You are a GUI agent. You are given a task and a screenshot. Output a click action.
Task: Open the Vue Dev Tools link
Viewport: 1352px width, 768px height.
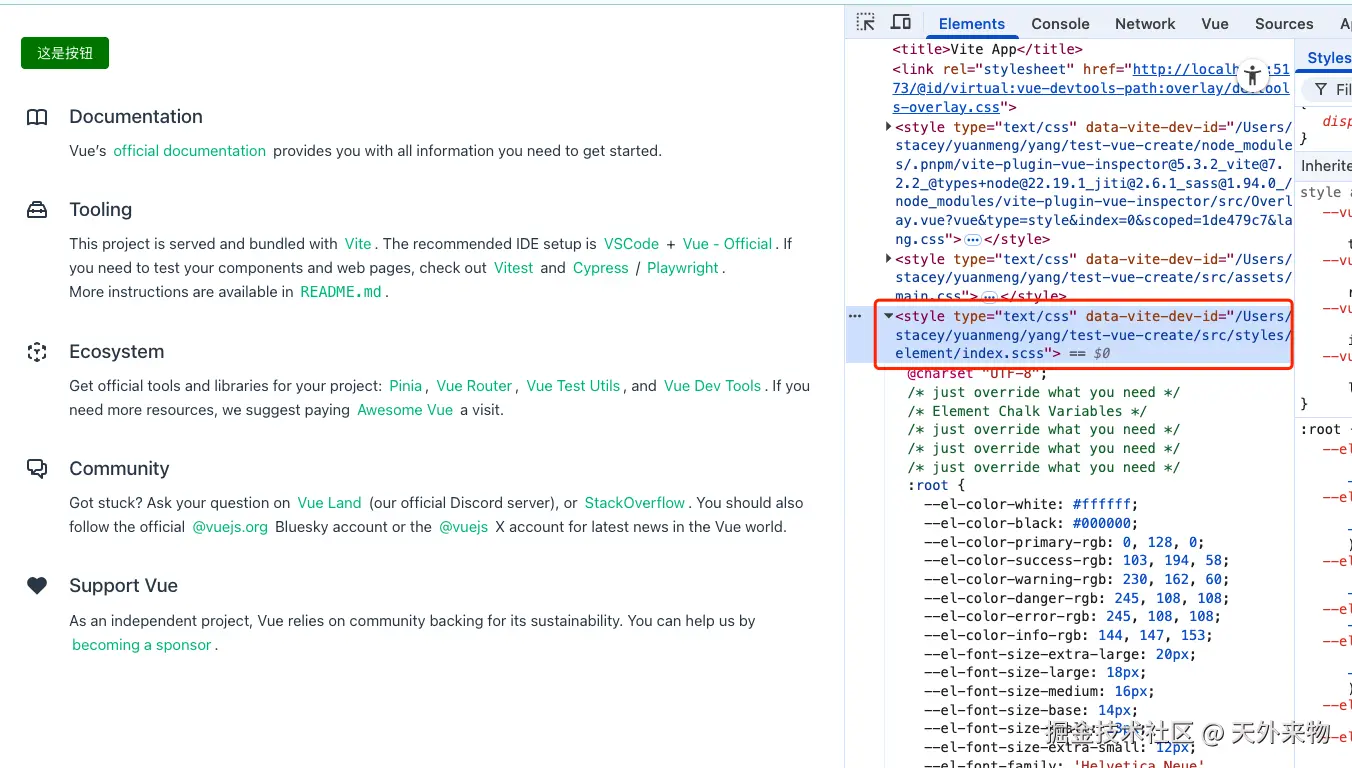712,386
